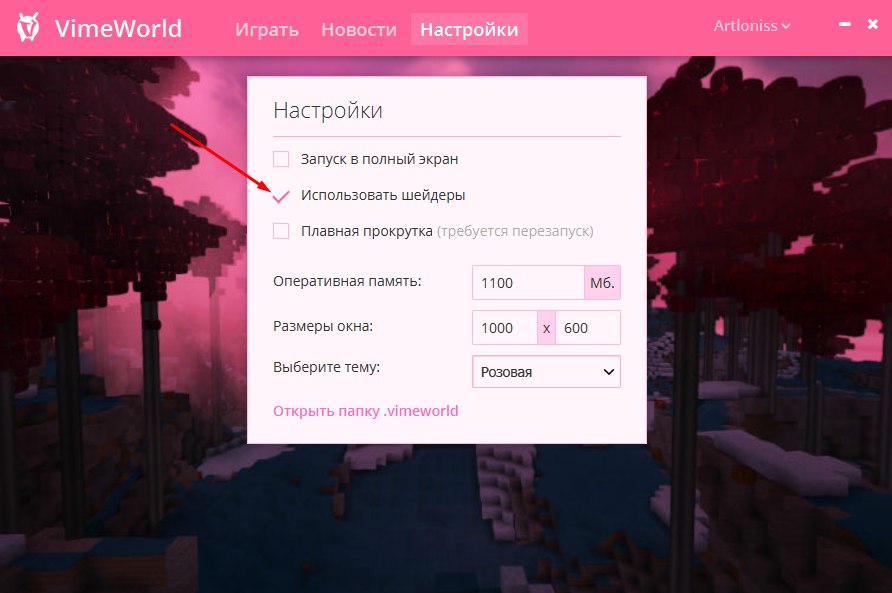The image size is (892, 593).
Task: Open the Artloniss account dropdown
Action: pos(752,26)
